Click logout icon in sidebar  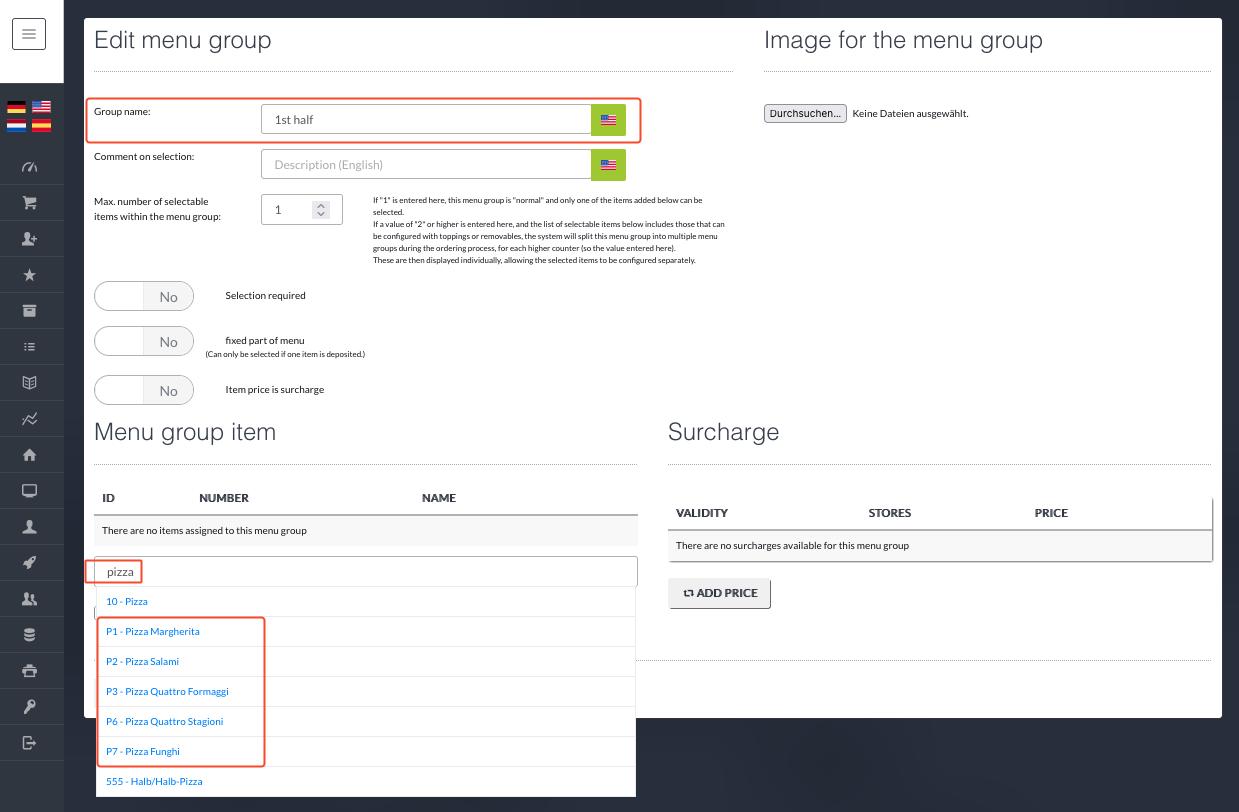(x=29, y=742)
